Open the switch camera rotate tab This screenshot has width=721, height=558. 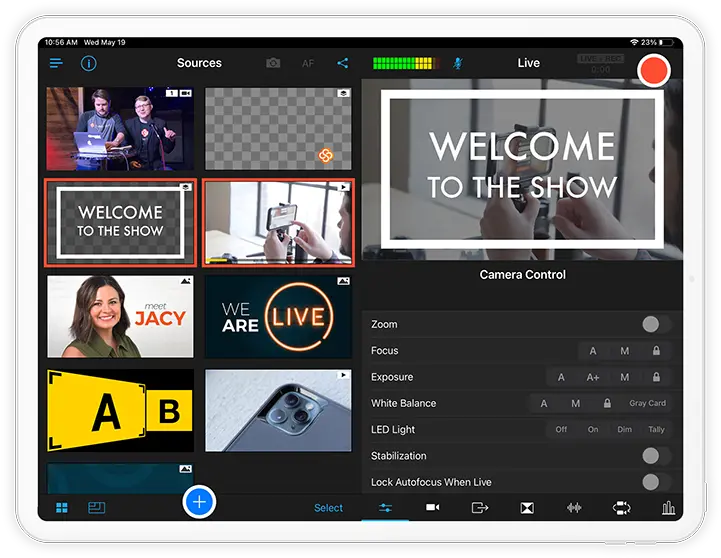click(x=622, y=508)
